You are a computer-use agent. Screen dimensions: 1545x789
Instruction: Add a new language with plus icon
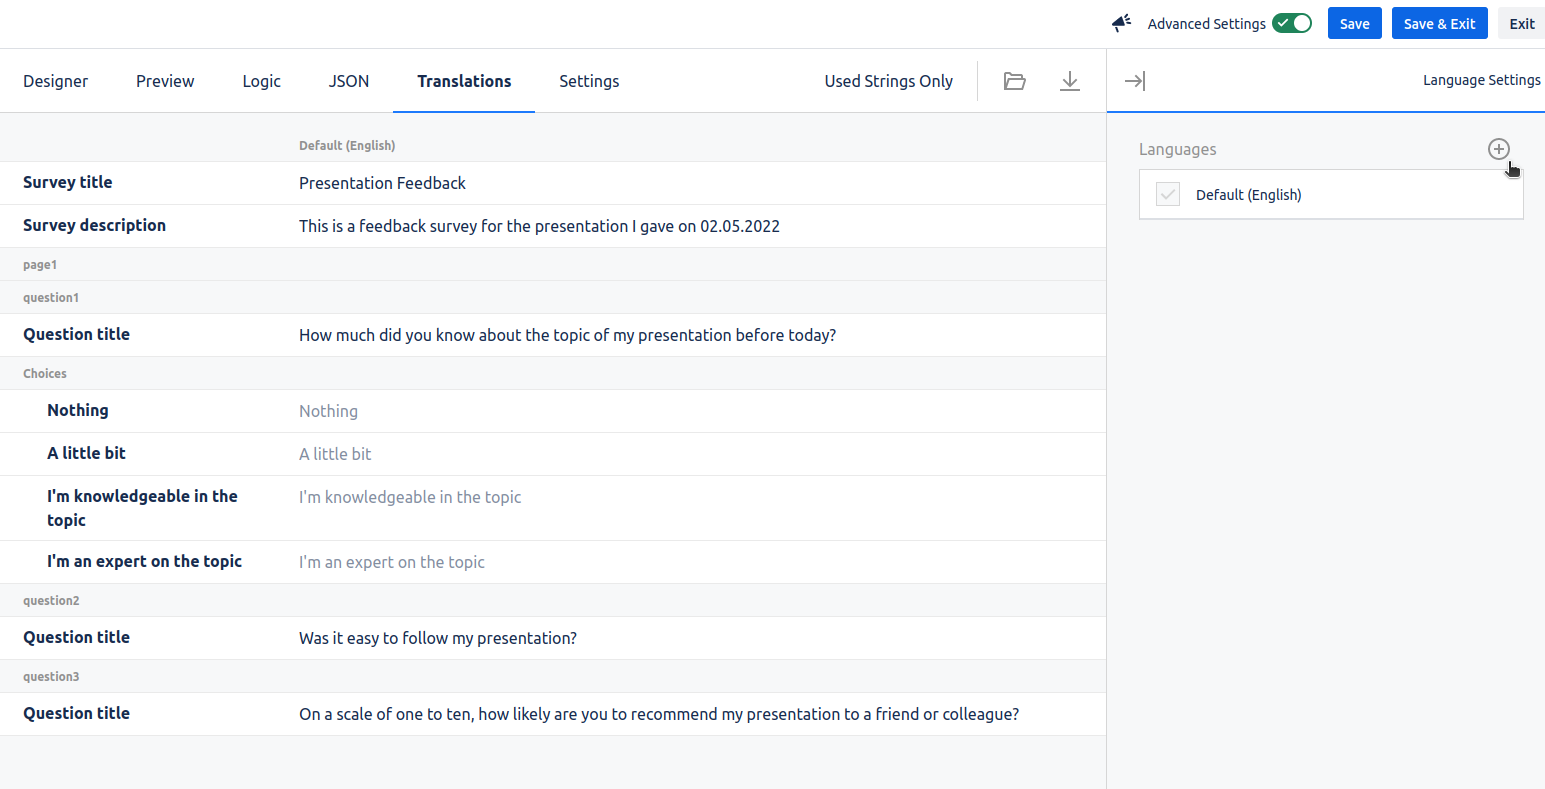click(1497, 149)
